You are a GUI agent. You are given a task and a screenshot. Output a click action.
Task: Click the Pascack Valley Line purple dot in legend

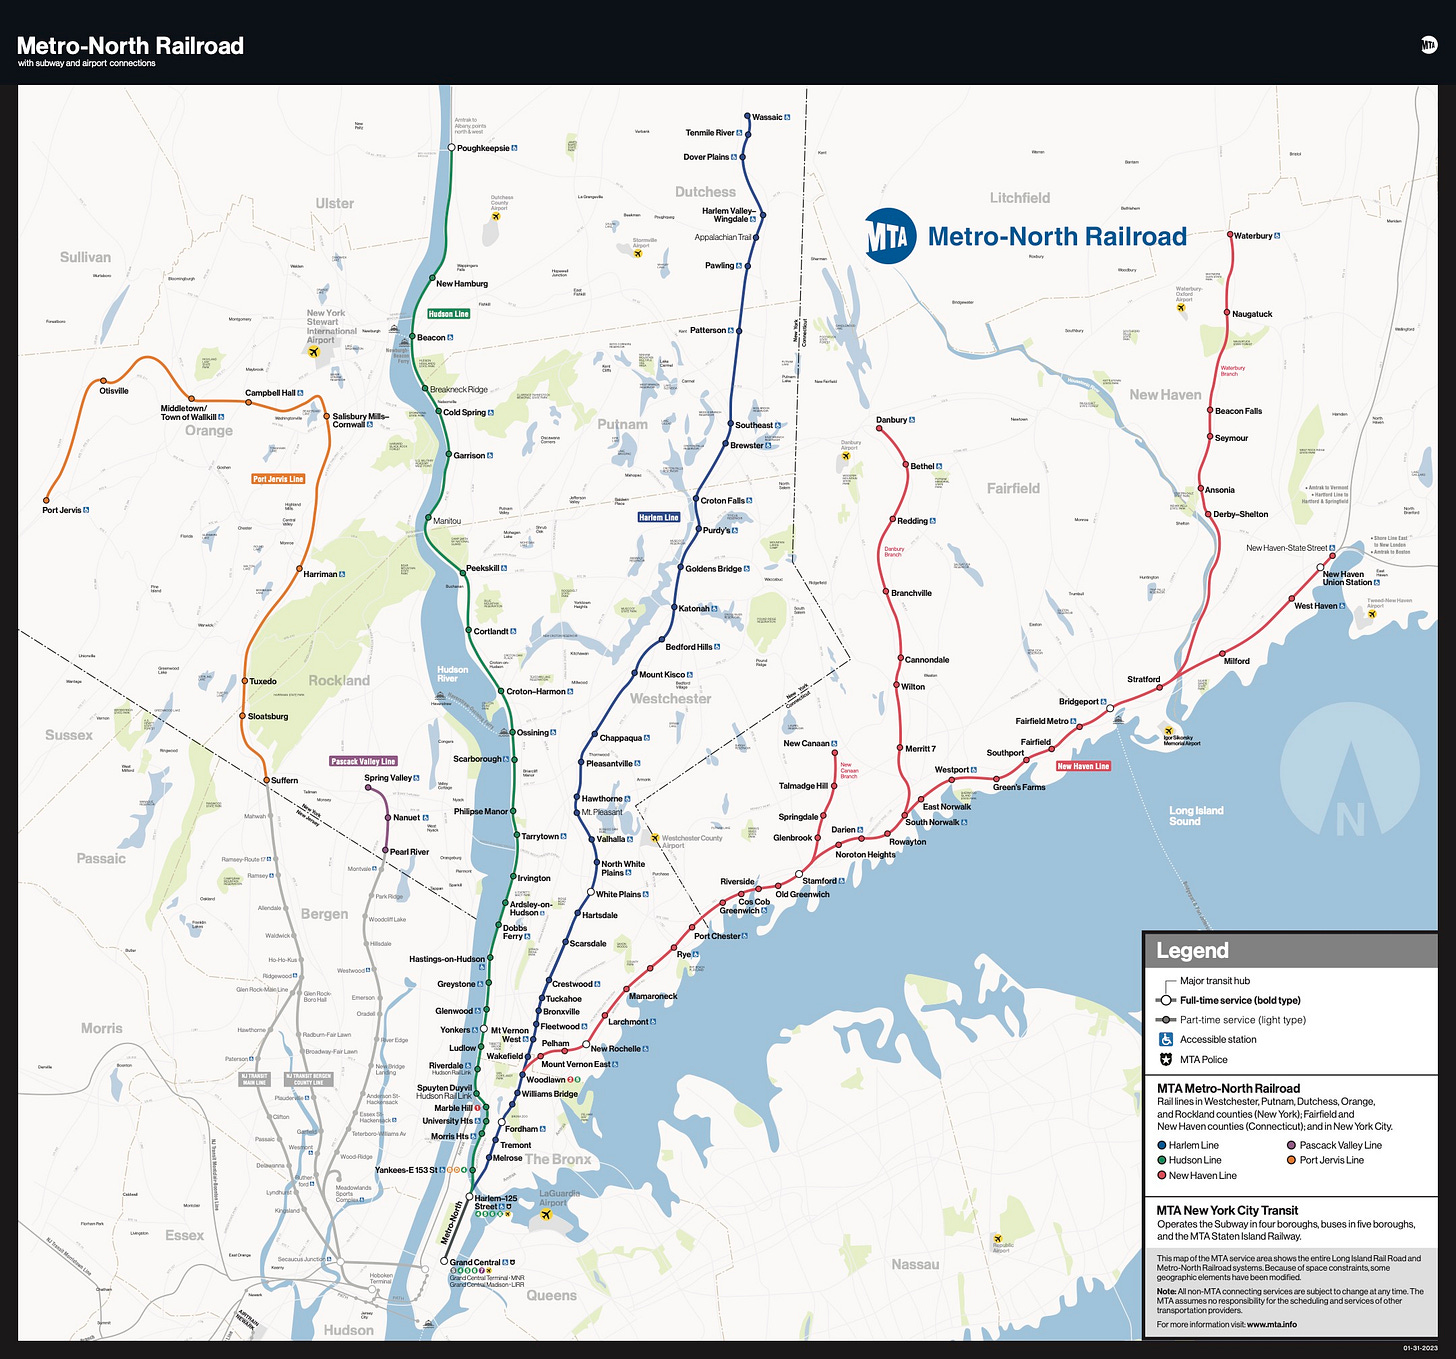pos(1292,1145)
